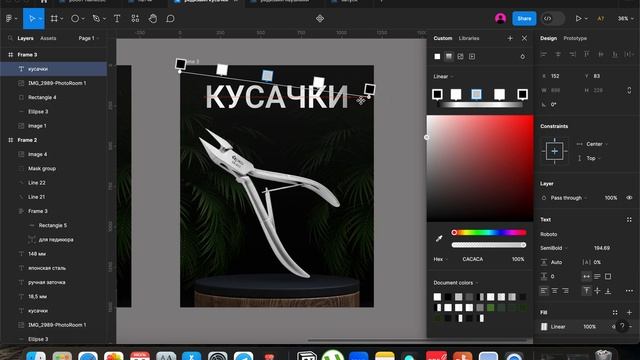This screenshot has height=360, width=640.
Task: Click on the opacity slider below hue
Action: tap(489, 245)
